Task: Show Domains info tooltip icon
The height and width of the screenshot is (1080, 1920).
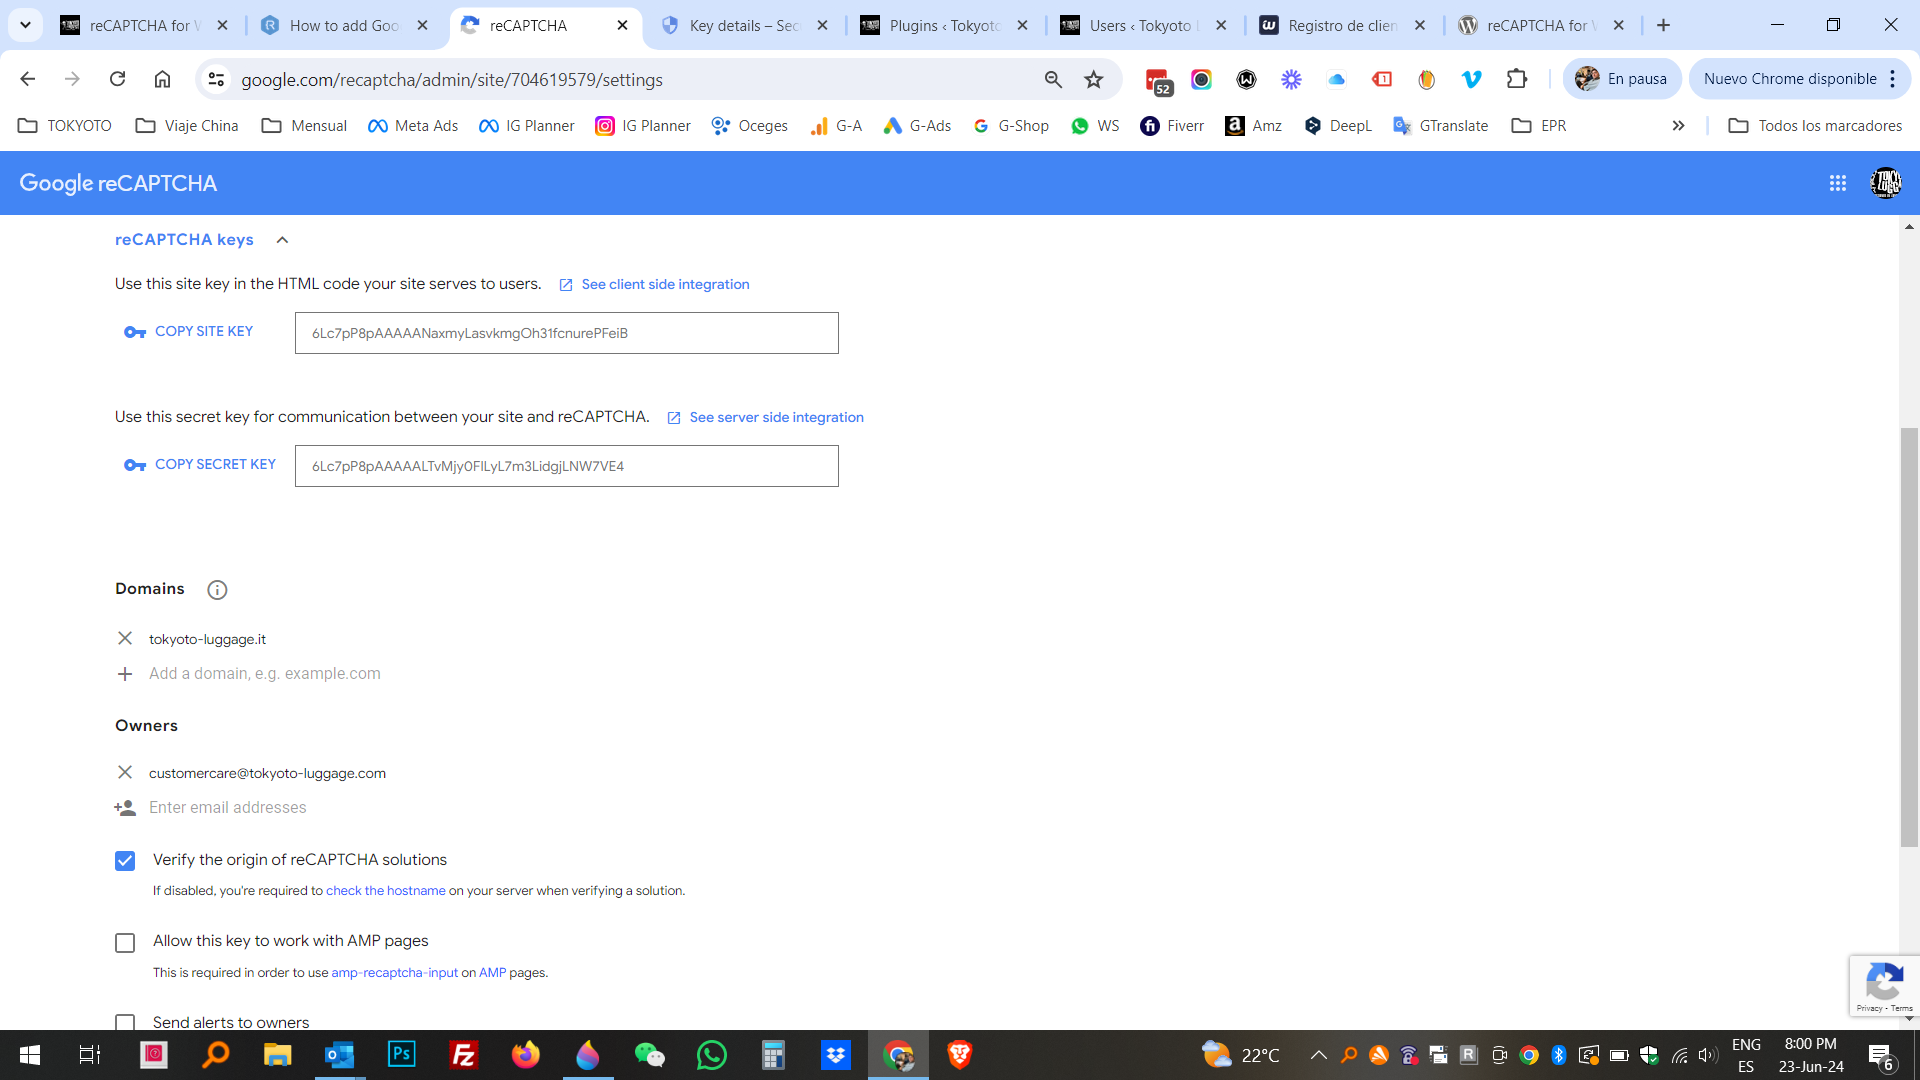Action: (217, 590)
